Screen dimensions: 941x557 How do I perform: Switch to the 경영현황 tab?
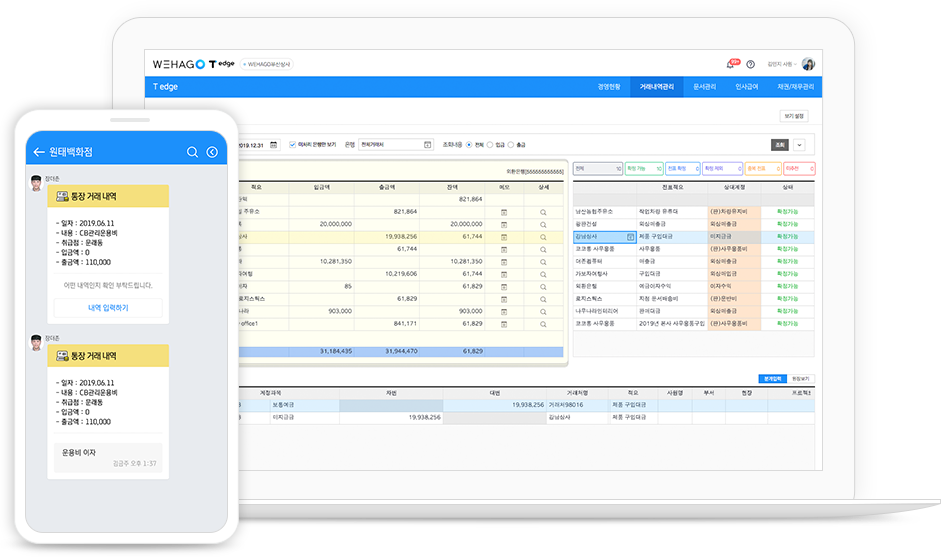click(609, 87)
